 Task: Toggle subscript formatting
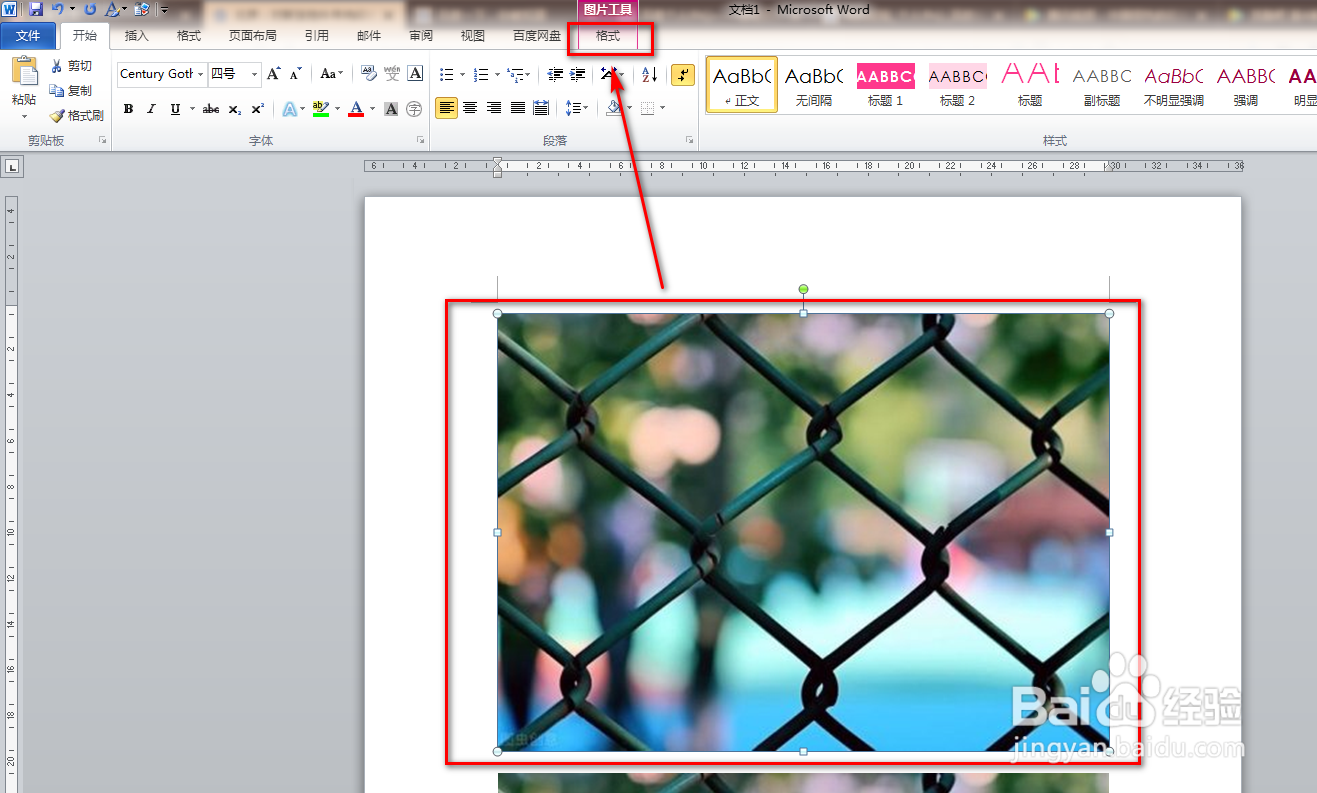234,109
